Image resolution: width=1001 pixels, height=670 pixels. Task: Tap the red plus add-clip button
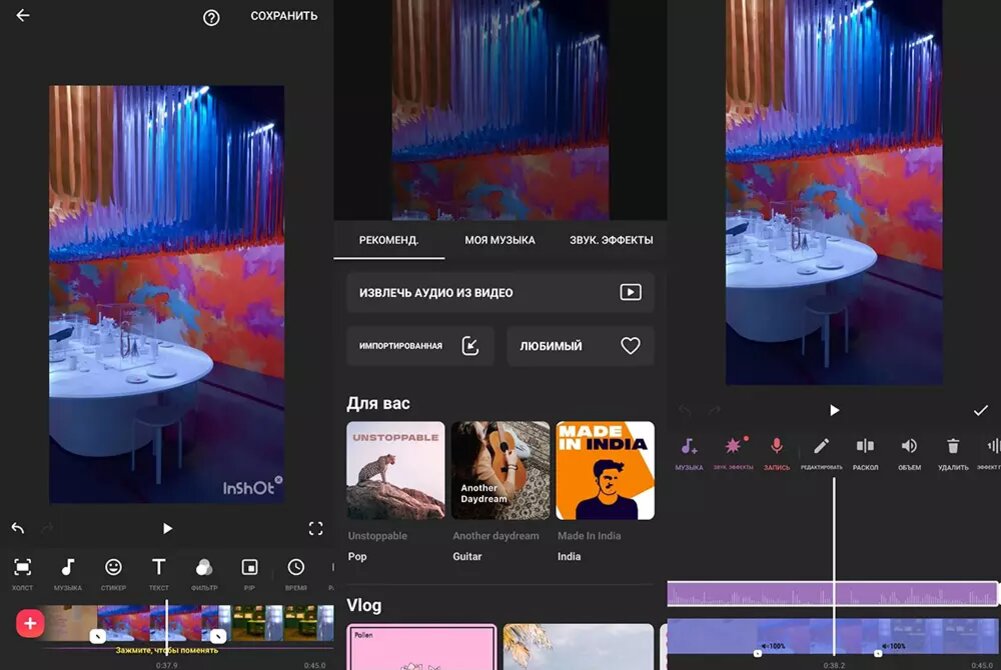pyautogui.click(x=30, y=623)
